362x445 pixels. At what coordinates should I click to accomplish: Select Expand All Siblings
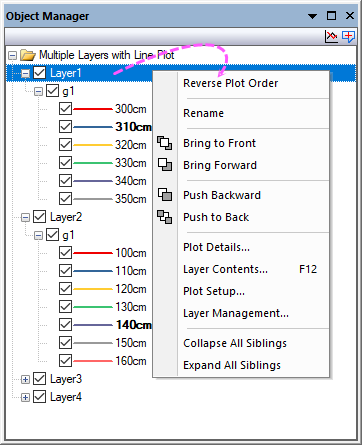click(x=241, y=365)
